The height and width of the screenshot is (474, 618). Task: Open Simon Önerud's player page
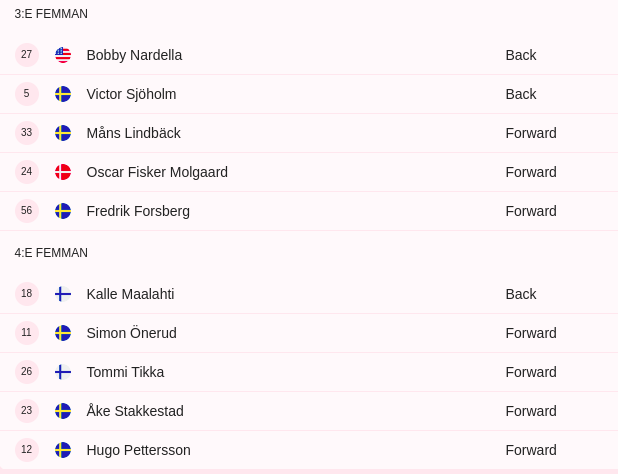click(132, 333)
